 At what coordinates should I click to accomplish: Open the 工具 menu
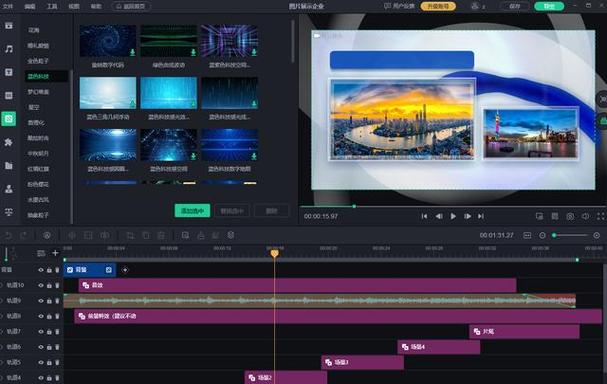coord(52,6)
